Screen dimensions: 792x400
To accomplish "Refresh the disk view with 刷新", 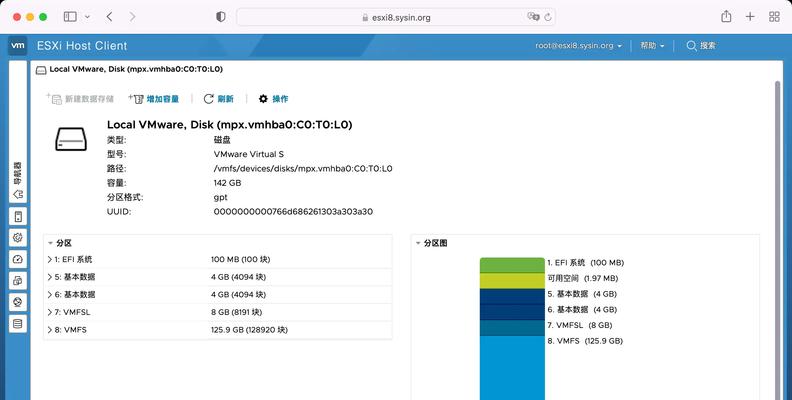I will coord(219,99).
